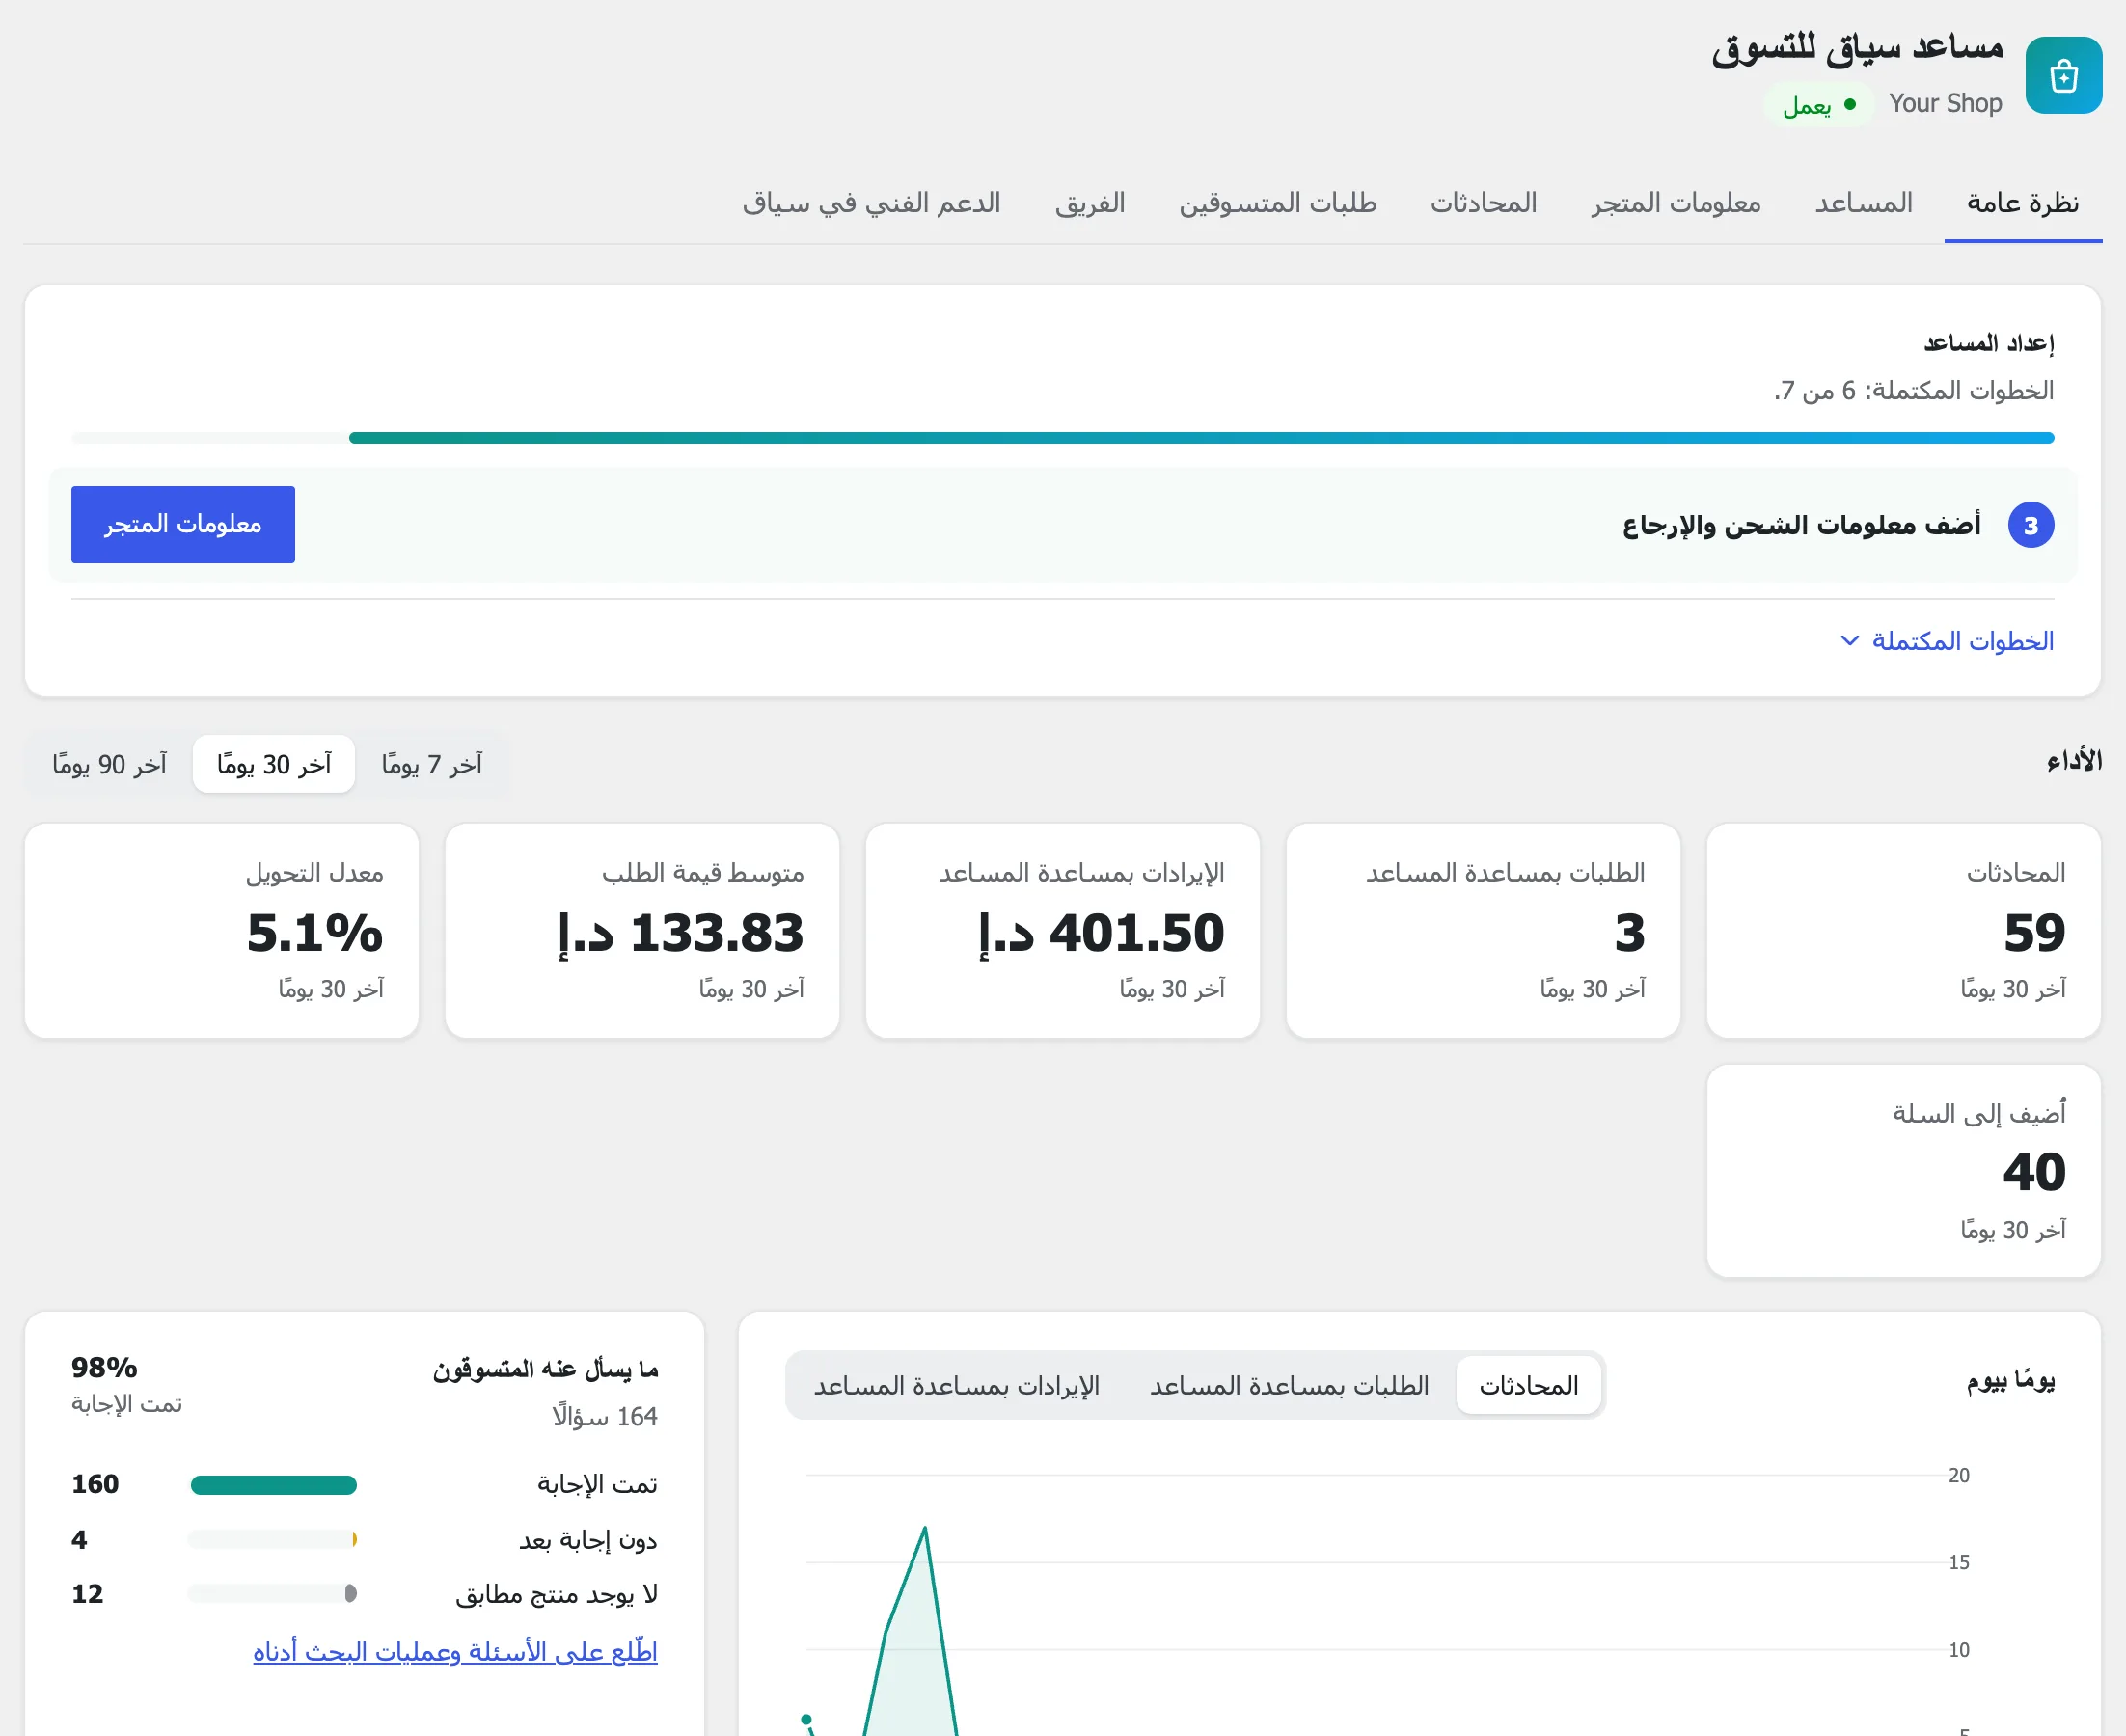Open the الدعم الفني في سياق tab

[871, 203]
